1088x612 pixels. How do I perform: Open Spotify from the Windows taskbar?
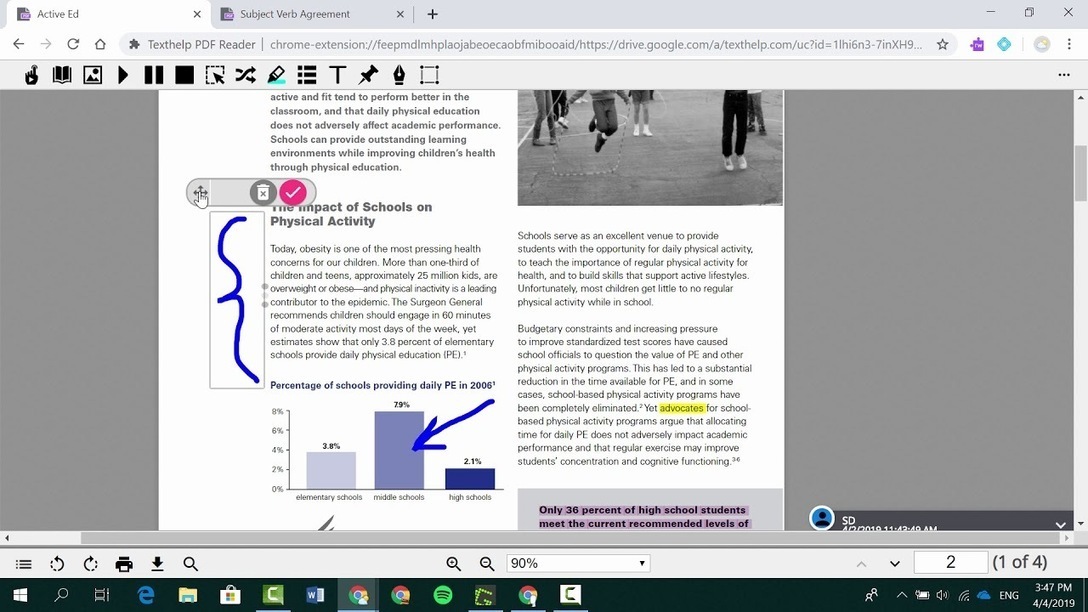tap(443, 595)
